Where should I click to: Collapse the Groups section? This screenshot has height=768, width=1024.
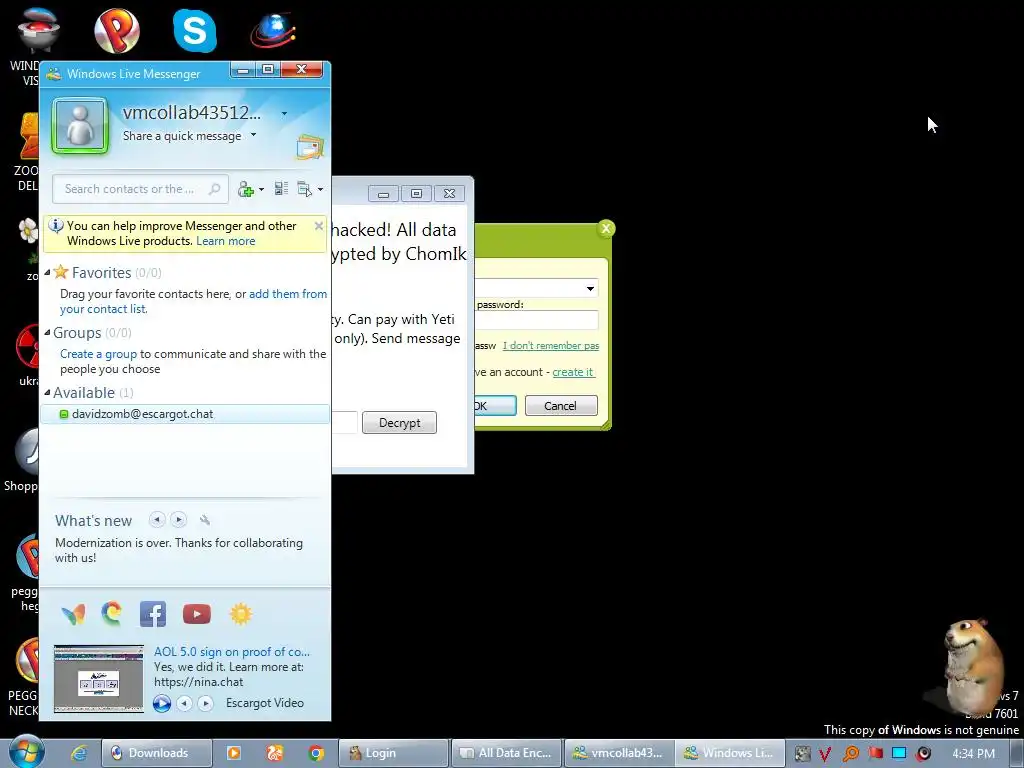coord(47,332)
